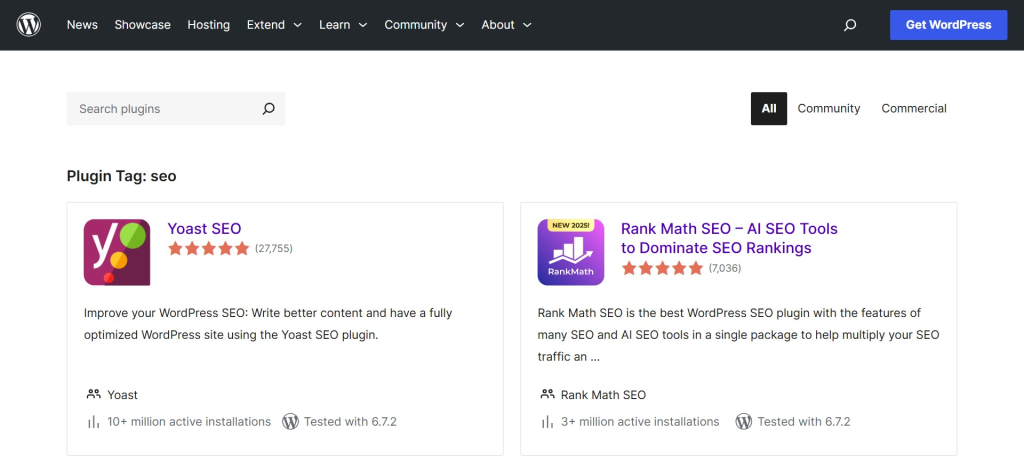The image size is (1024, 463).
Task: Click WordPress icon in Rank Math Tested with row
Action: click(744, 421)
